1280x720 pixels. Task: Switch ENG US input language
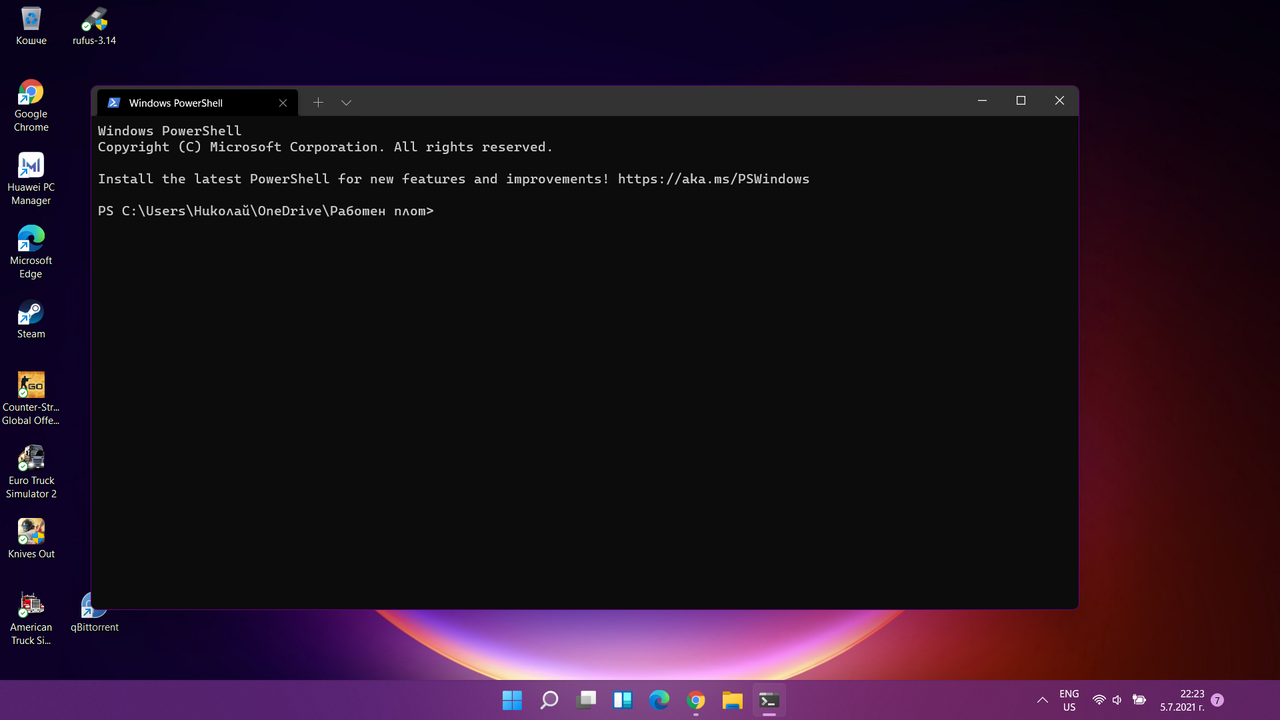(x=1069, y=700)
